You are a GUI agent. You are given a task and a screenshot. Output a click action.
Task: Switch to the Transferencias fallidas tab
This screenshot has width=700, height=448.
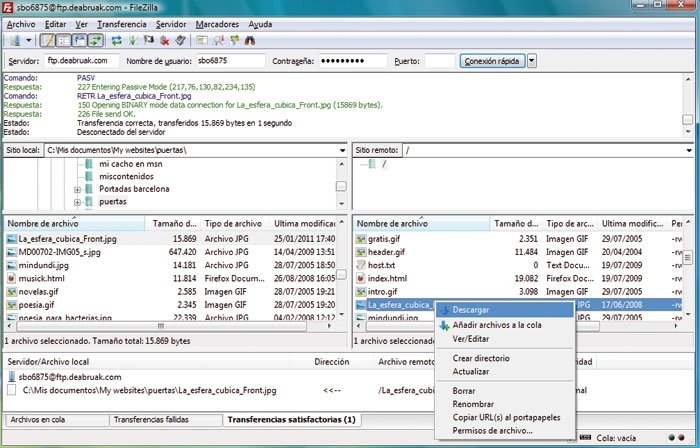coord(166,419)
